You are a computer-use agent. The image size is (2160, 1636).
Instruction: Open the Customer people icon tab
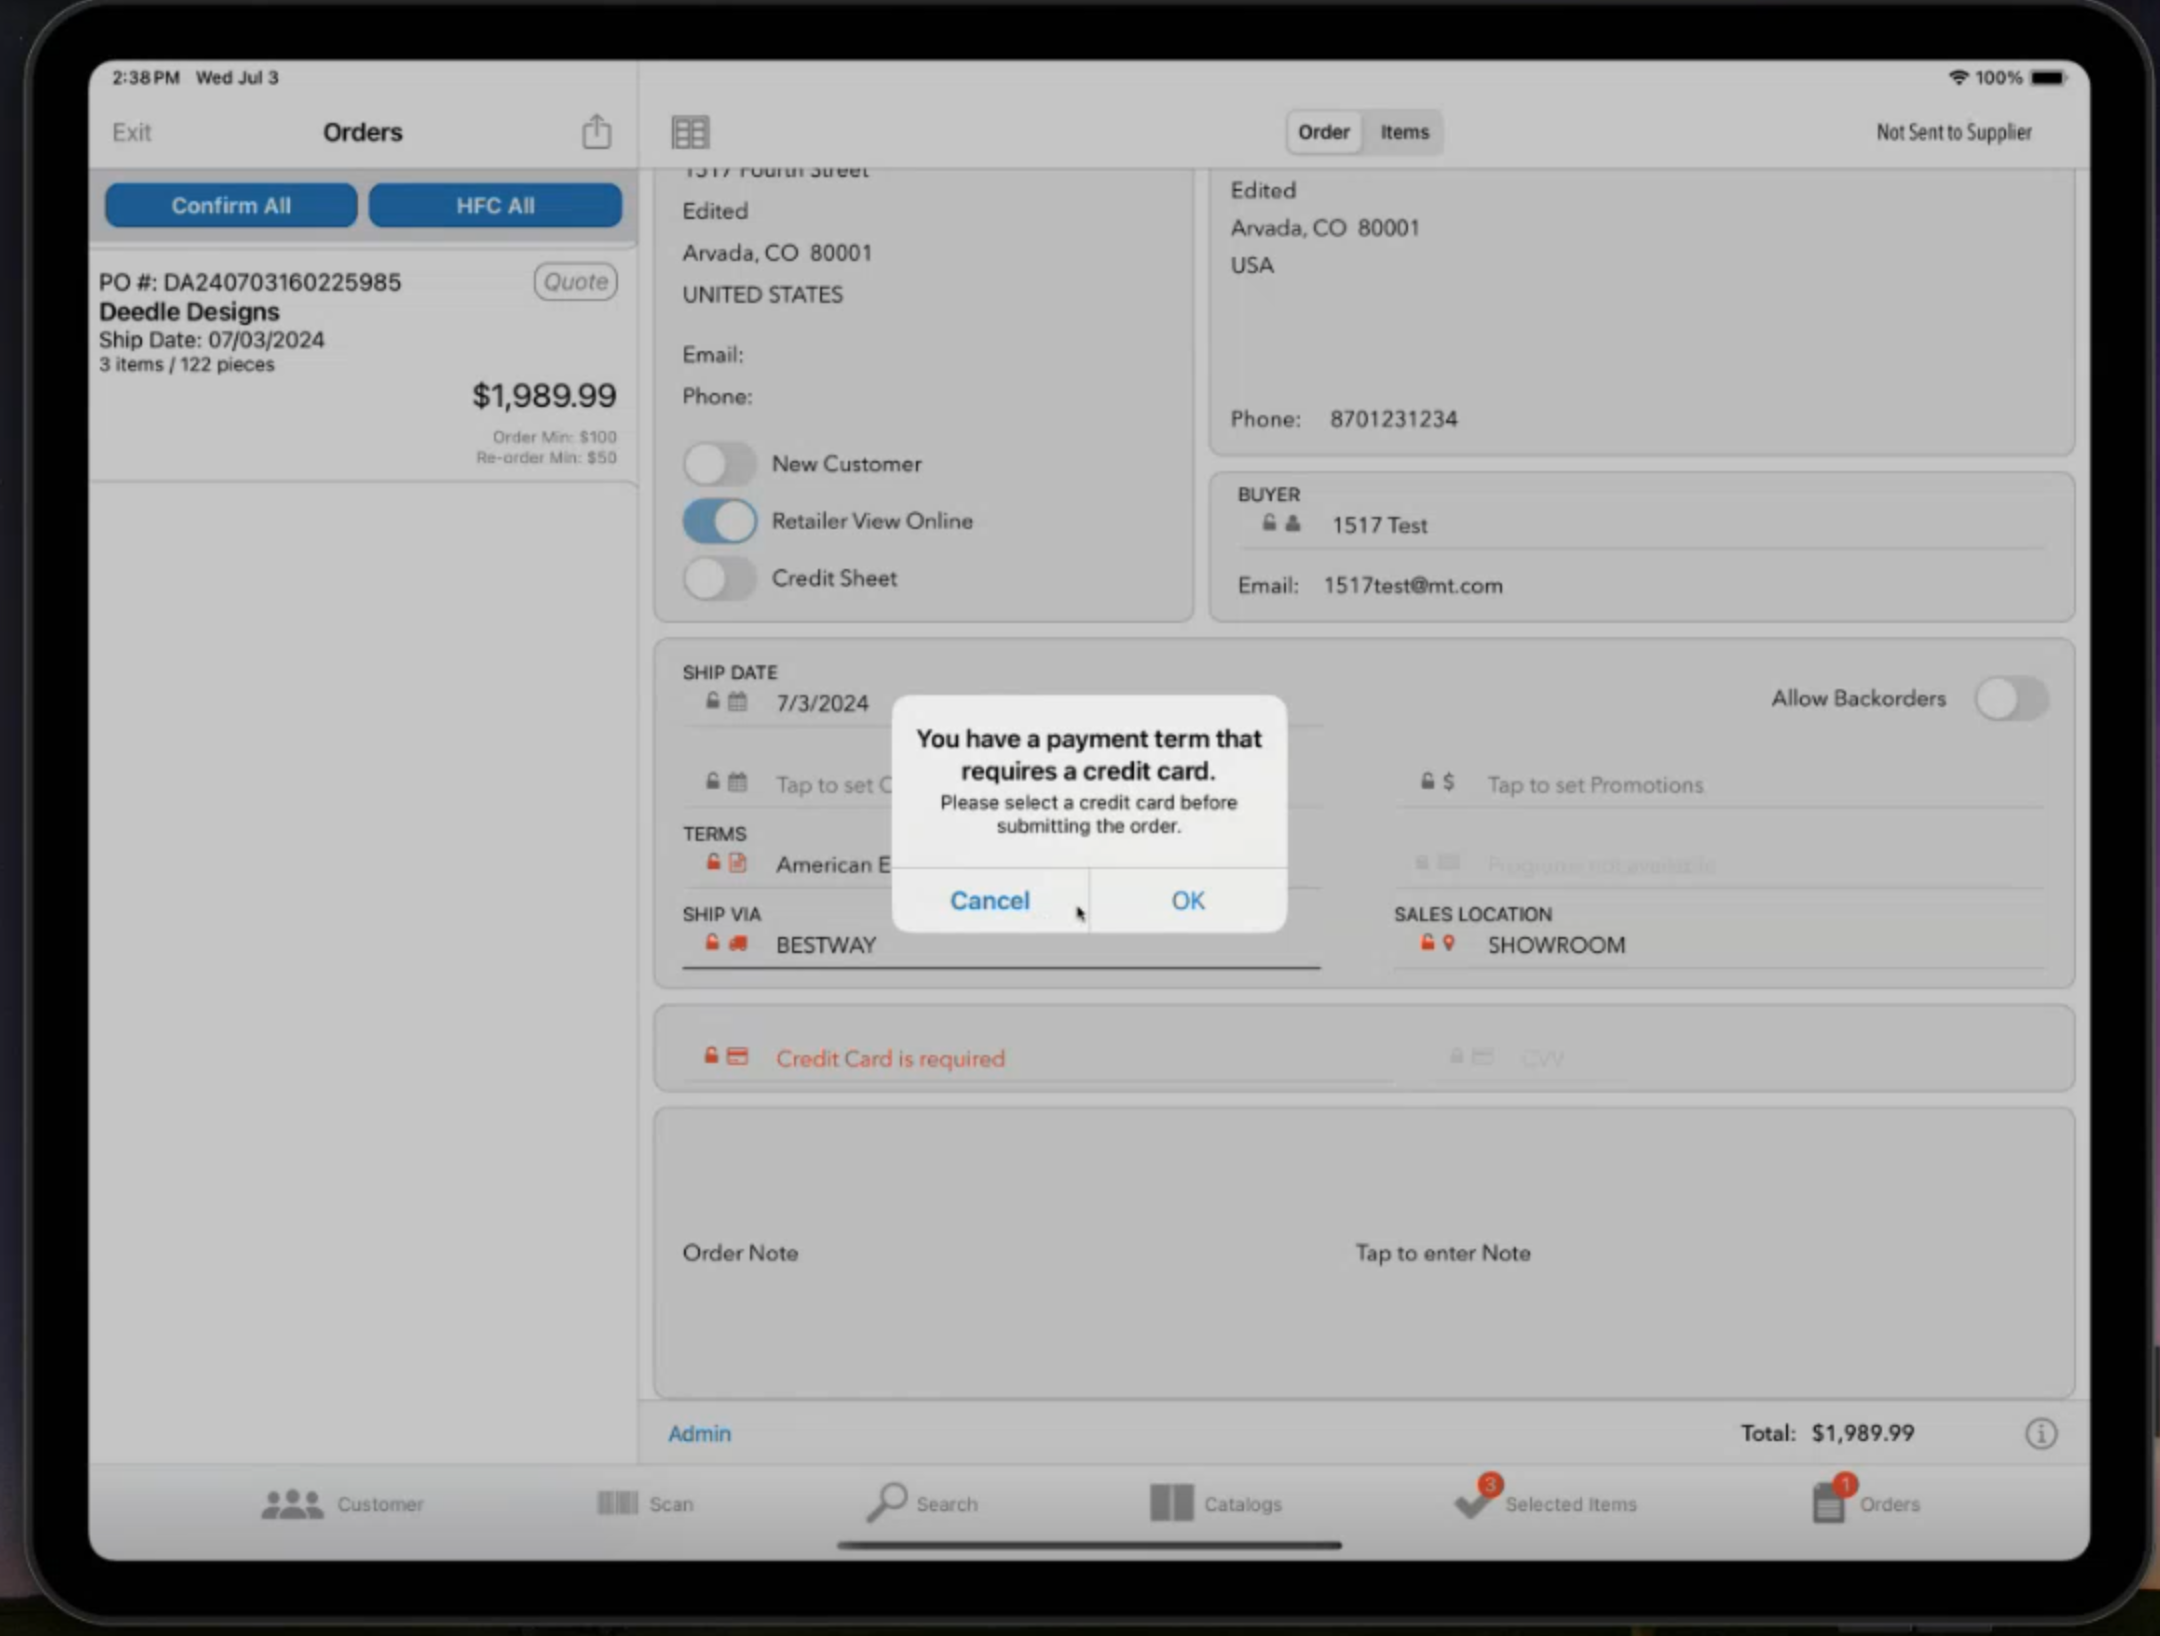(342, 1503)
